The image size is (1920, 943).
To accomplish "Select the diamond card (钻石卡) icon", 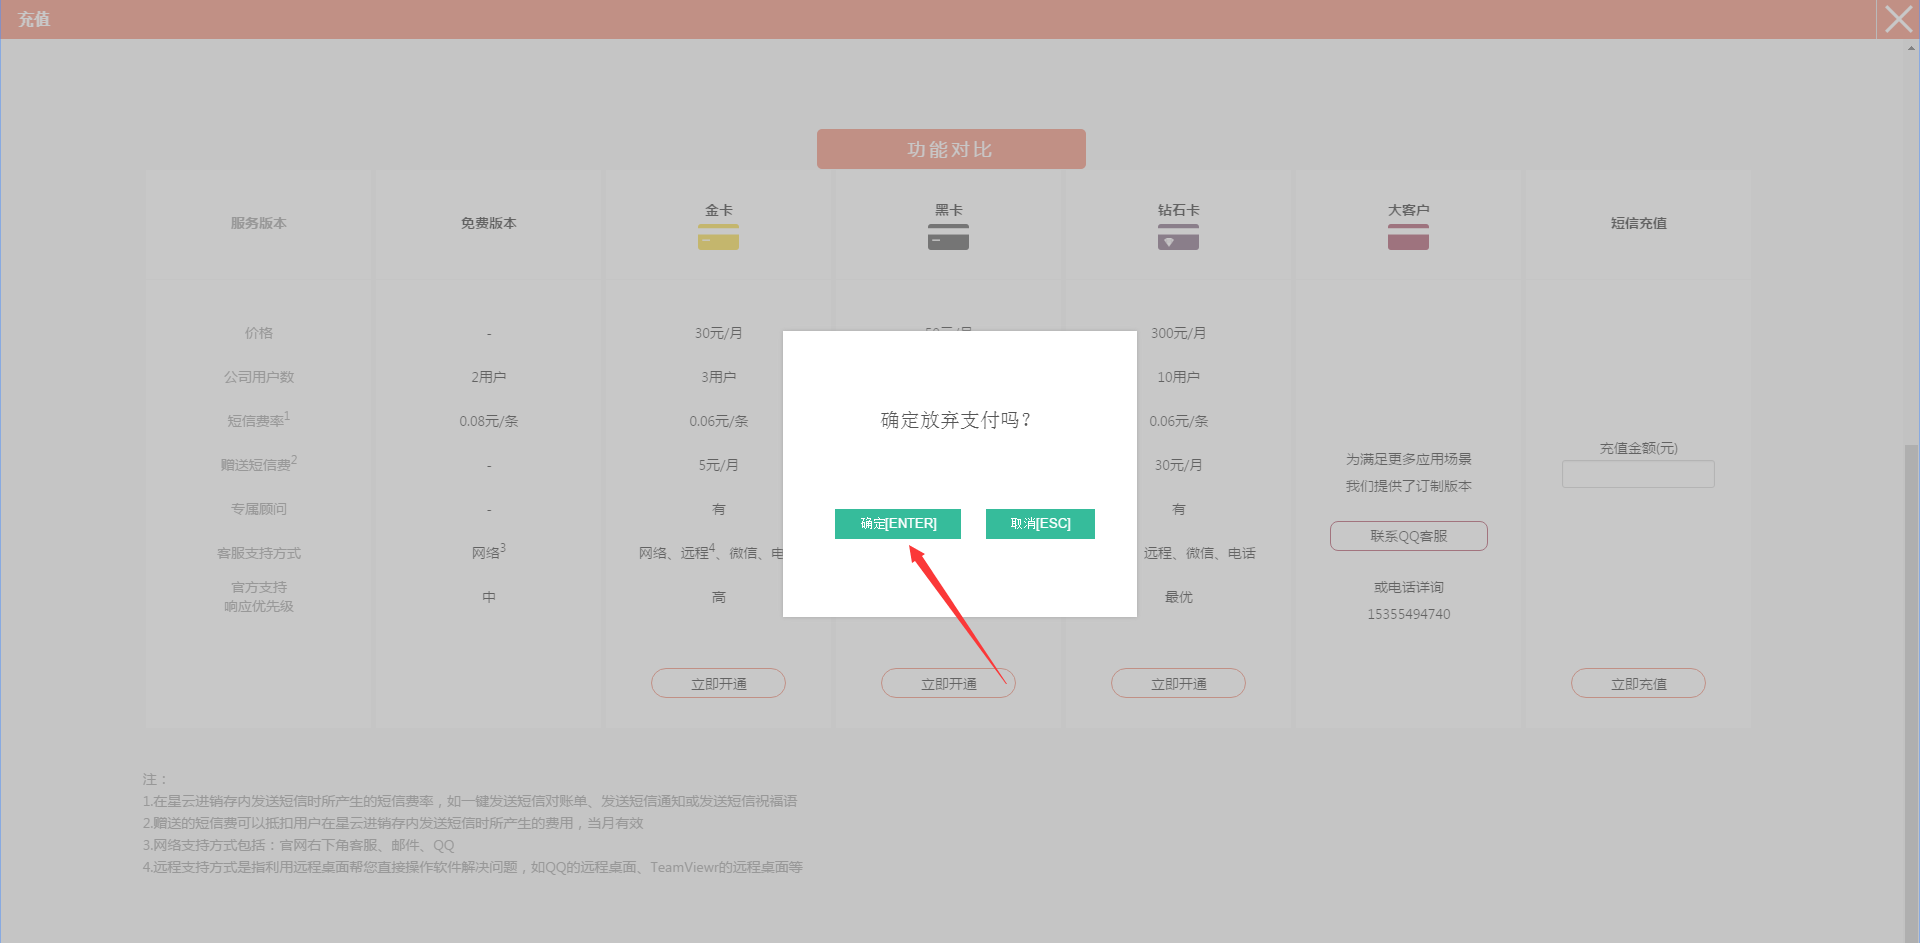I will (x=1178, y=237).
